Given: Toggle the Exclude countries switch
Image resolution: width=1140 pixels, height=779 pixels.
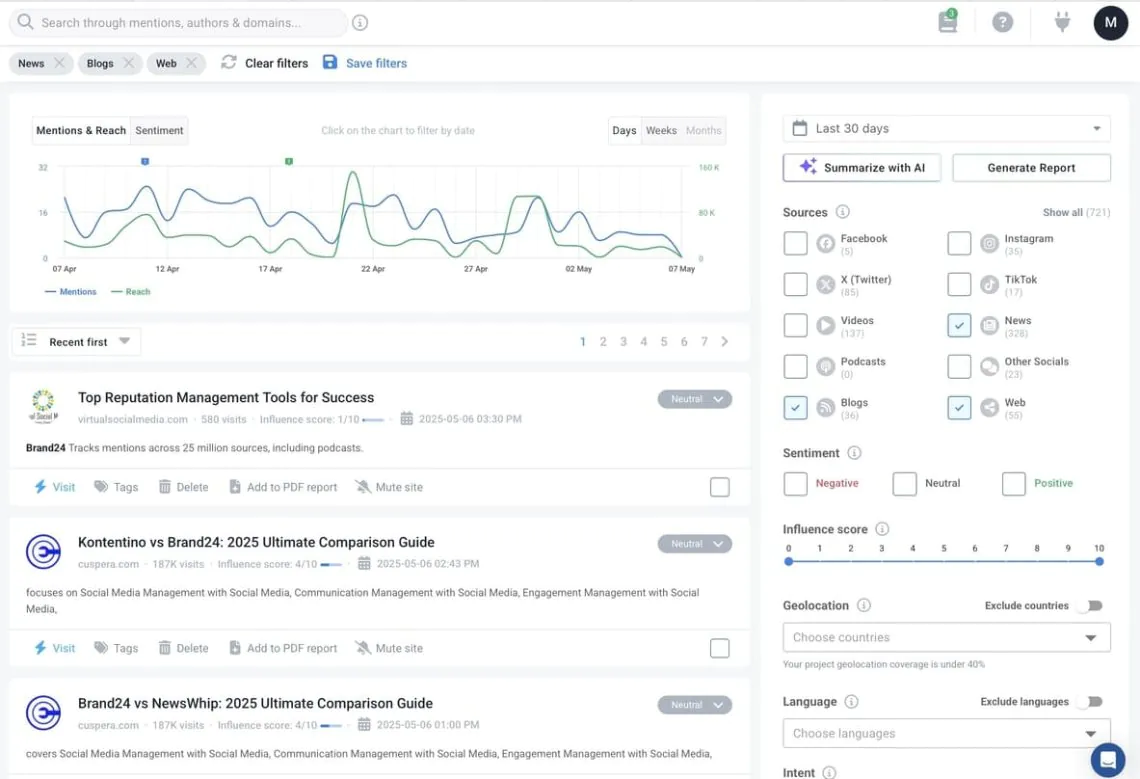Looking at the screenshot, I should click(x=1091, y=605).
